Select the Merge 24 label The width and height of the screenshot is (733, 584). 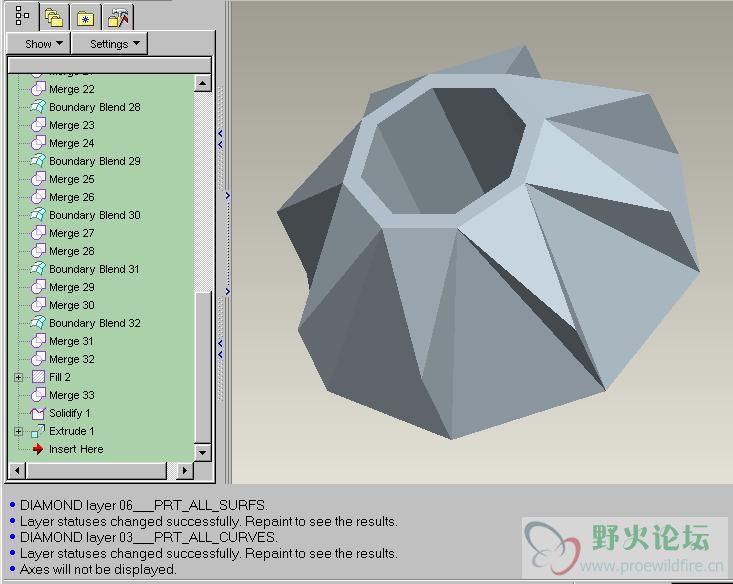(x=72, y=143)
